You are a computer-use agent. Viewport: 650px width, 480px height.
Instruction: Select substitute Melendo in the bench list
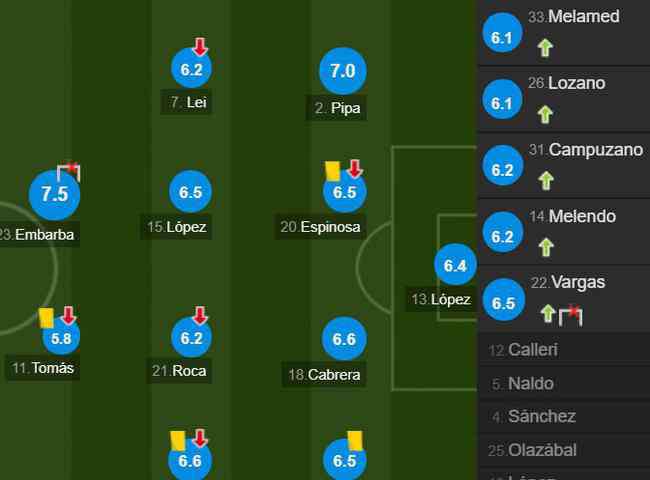click(573, 216)
